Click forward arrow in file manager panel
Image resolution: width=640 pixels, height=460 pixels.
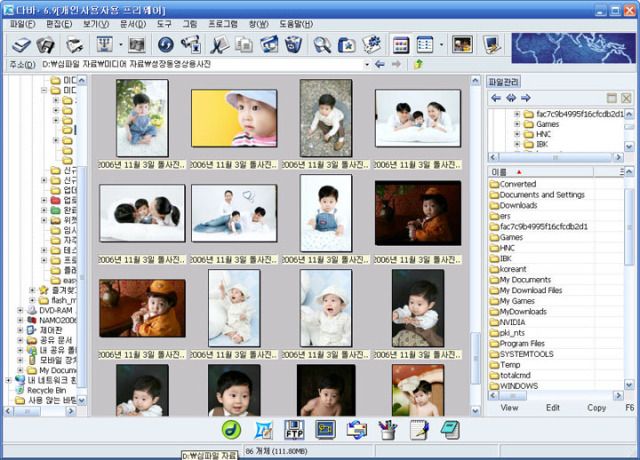click(x=526, y=98)
